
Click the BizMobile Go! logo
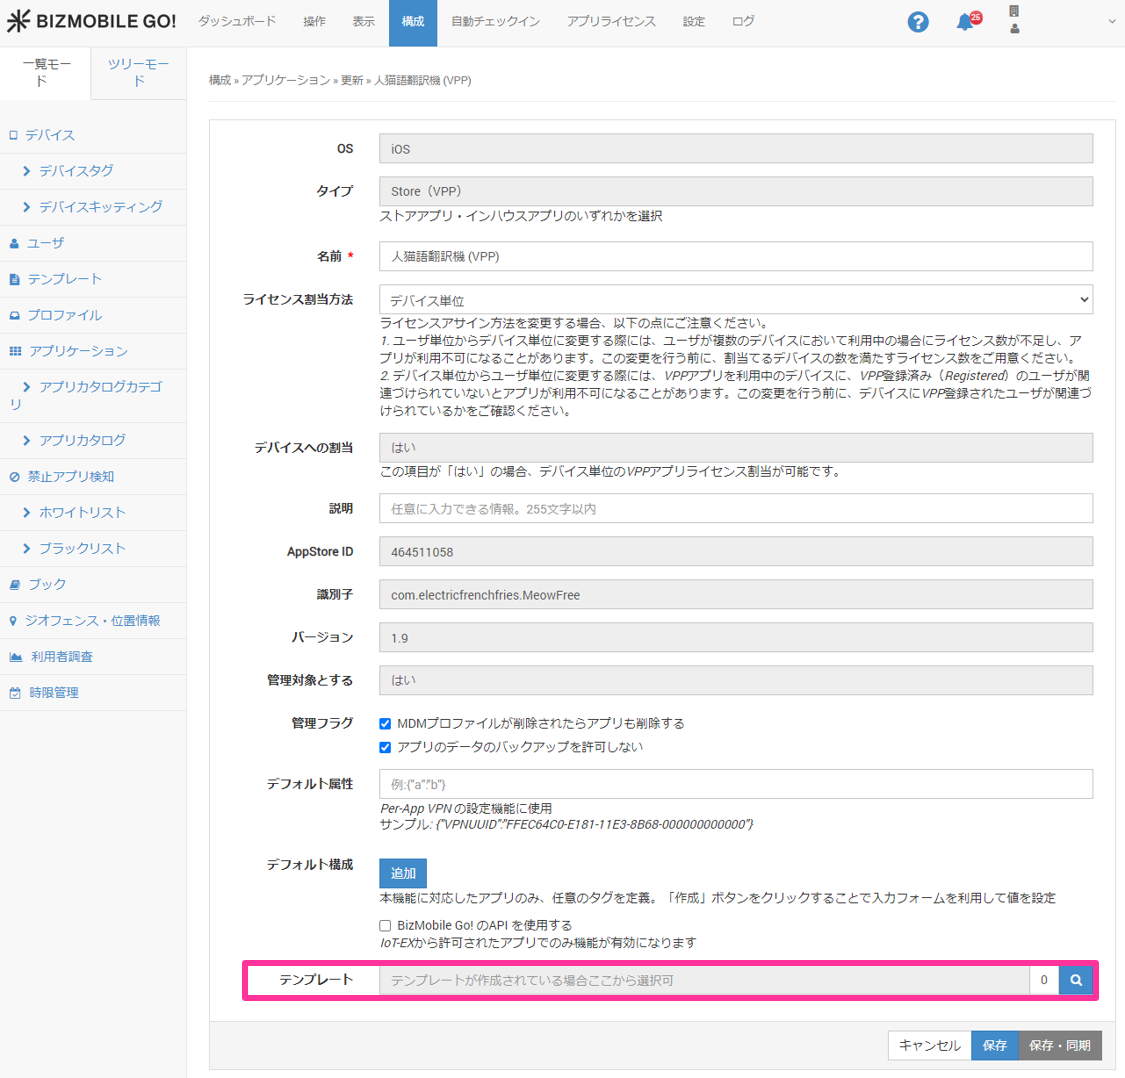[91, 22]
